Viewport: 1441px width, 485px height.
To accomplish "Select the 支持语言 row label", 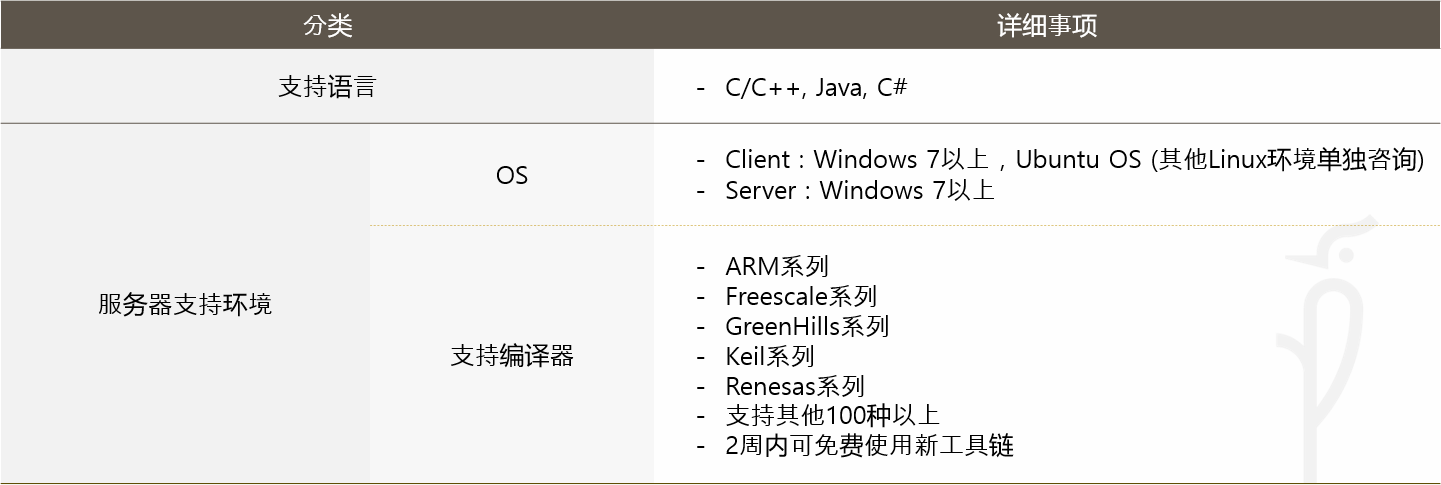I will click(x=327, y=87).
